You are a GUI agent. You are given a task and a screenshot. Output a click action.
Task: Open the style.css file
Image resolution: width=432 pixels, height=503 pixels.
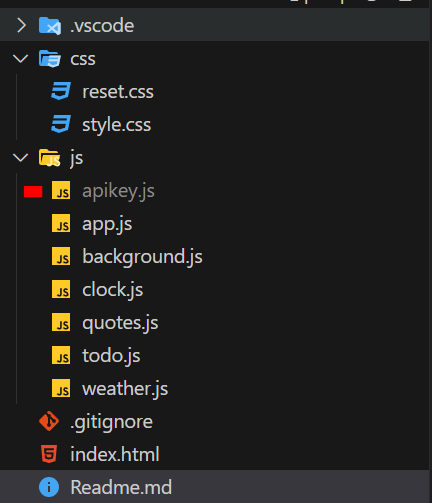coord(117,125)
